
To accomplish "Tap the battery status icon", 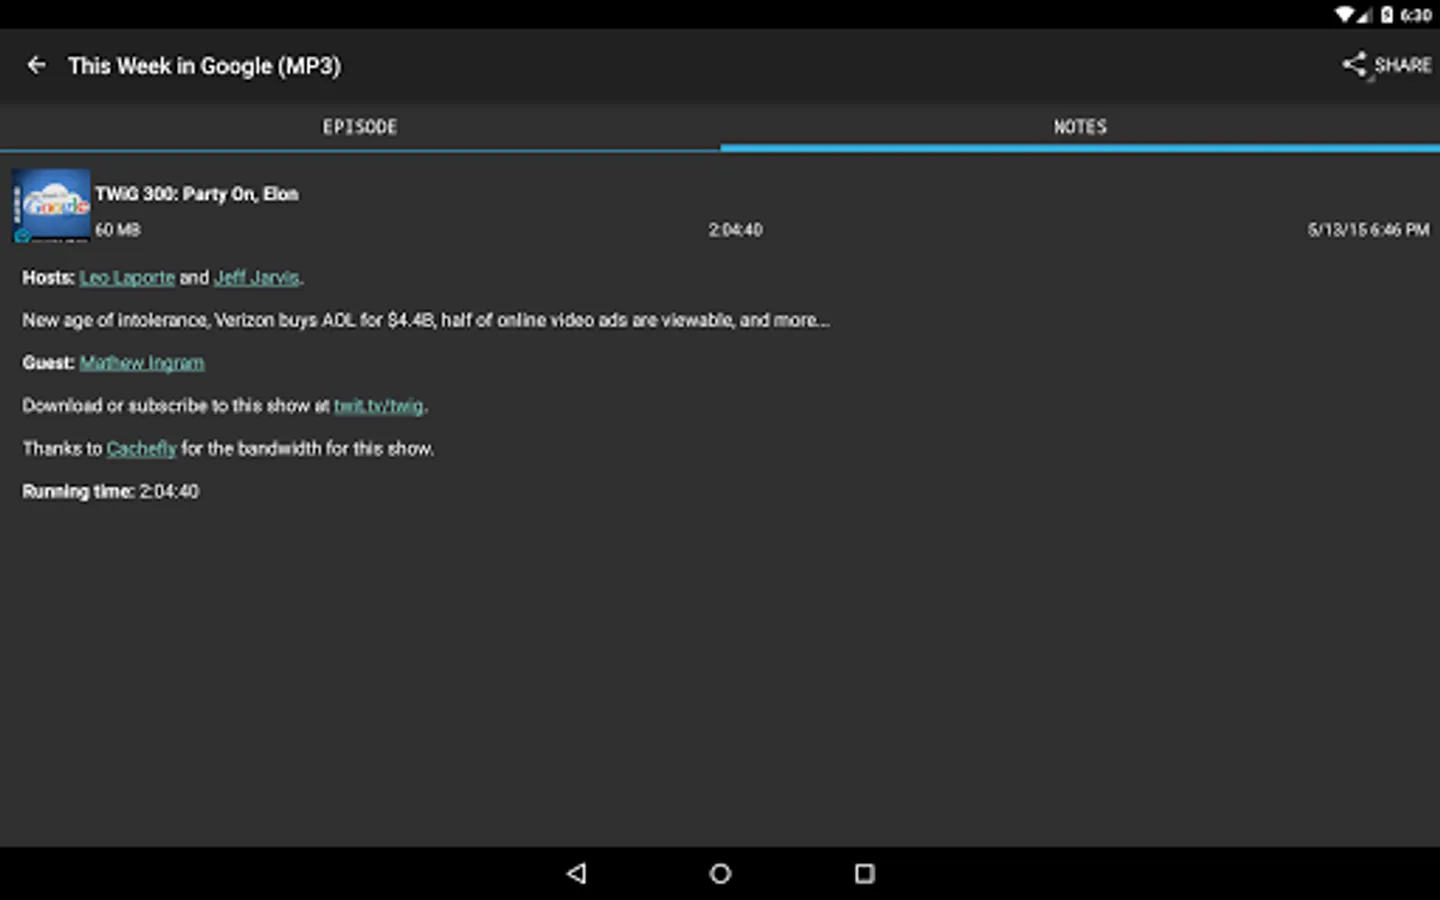I will 1387,15.
